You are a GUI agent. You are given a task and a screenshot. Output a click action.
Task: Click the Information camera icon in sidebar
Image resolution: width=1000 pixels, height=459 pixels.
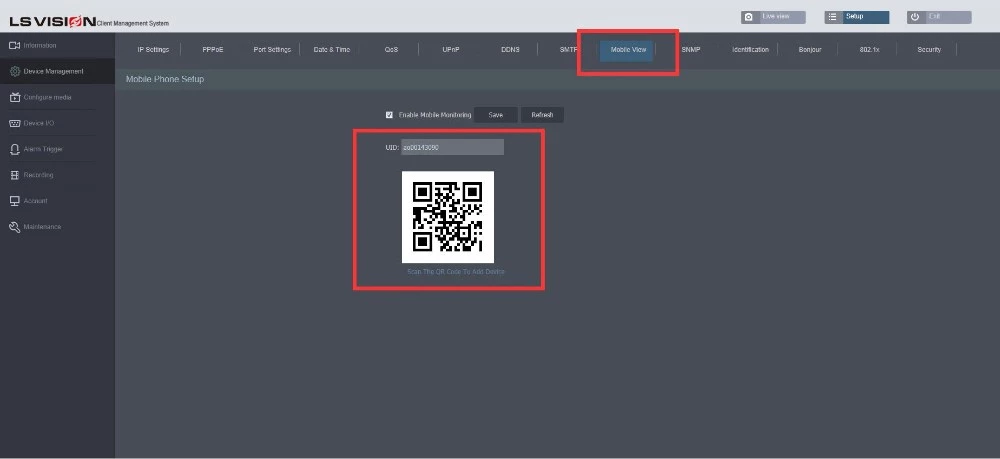(x=15, y=45)
